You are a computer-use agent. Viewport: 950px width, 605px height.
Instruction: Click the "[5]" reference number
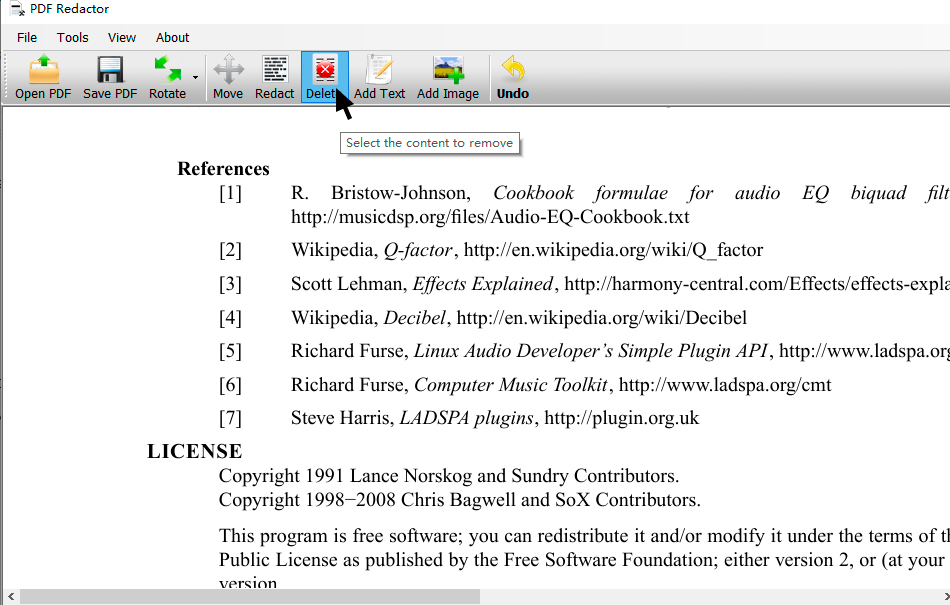[x=230, y=351]
